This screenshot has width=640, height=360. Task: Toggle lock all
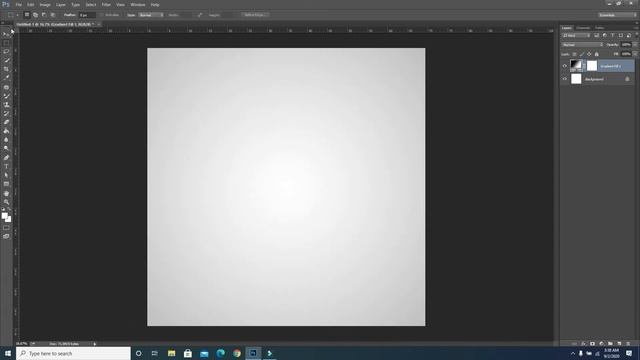point(596,54)
